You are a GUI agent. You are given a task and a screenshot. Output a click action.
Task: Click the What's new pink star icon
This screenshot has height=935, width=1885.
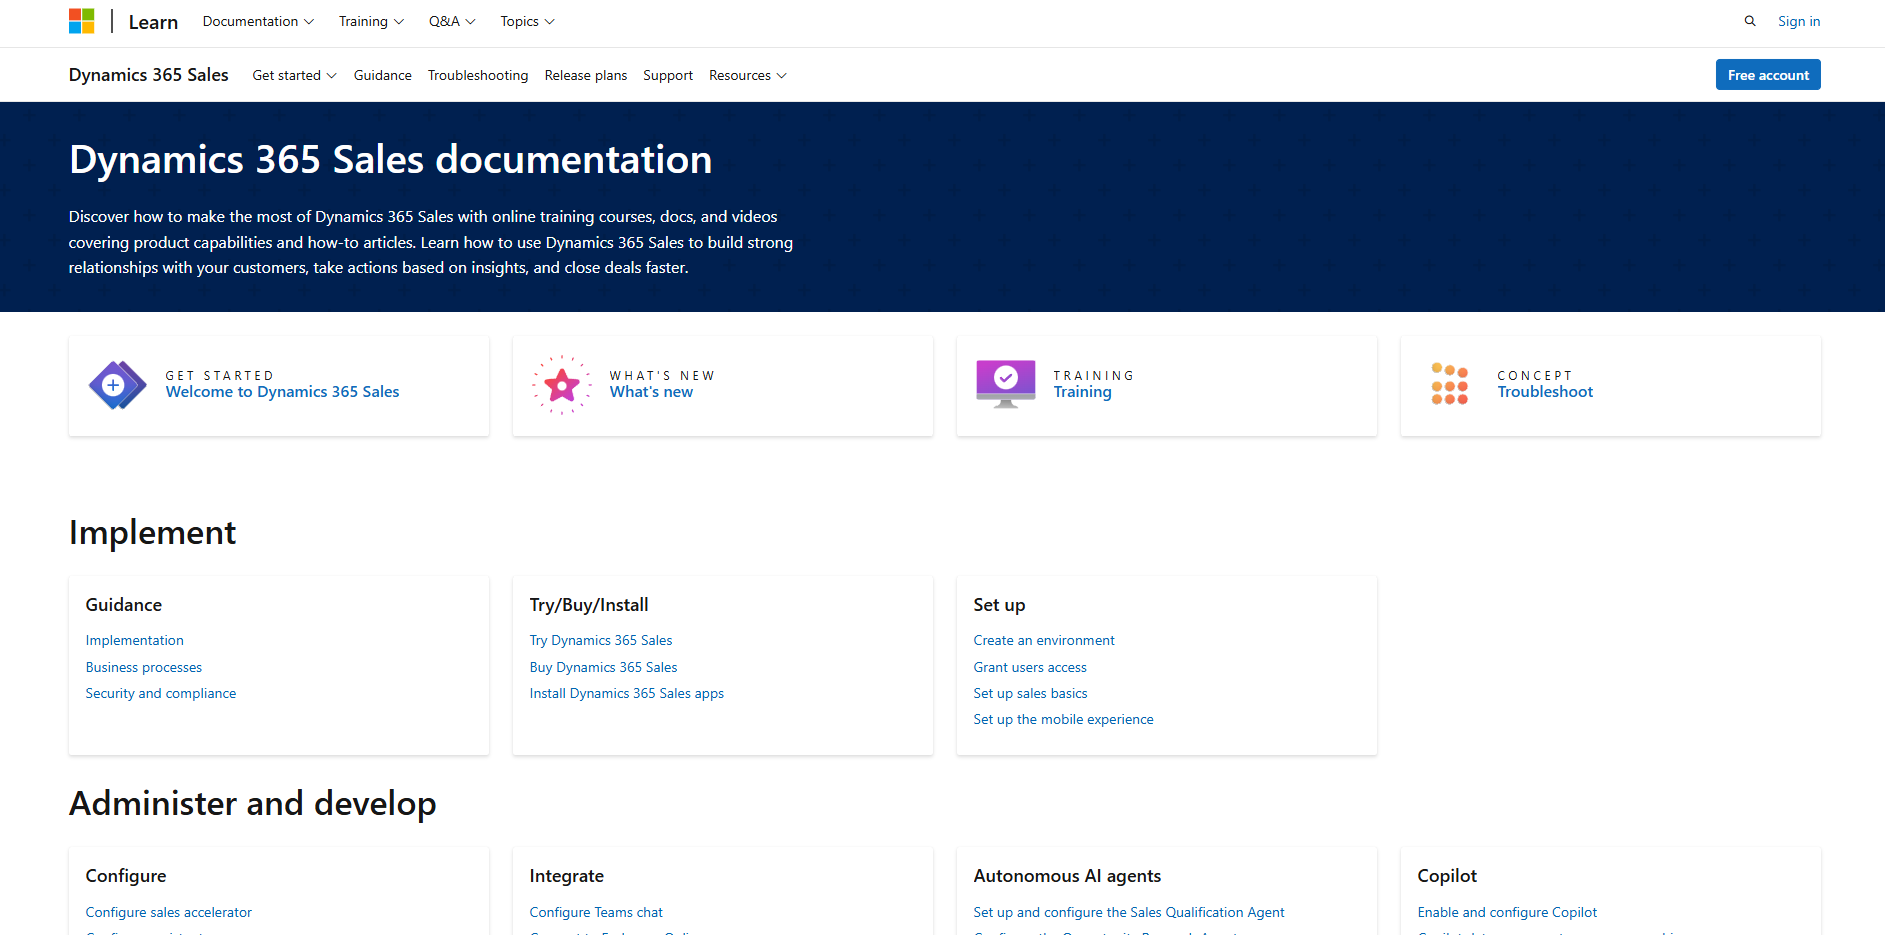tap(562, 385)
